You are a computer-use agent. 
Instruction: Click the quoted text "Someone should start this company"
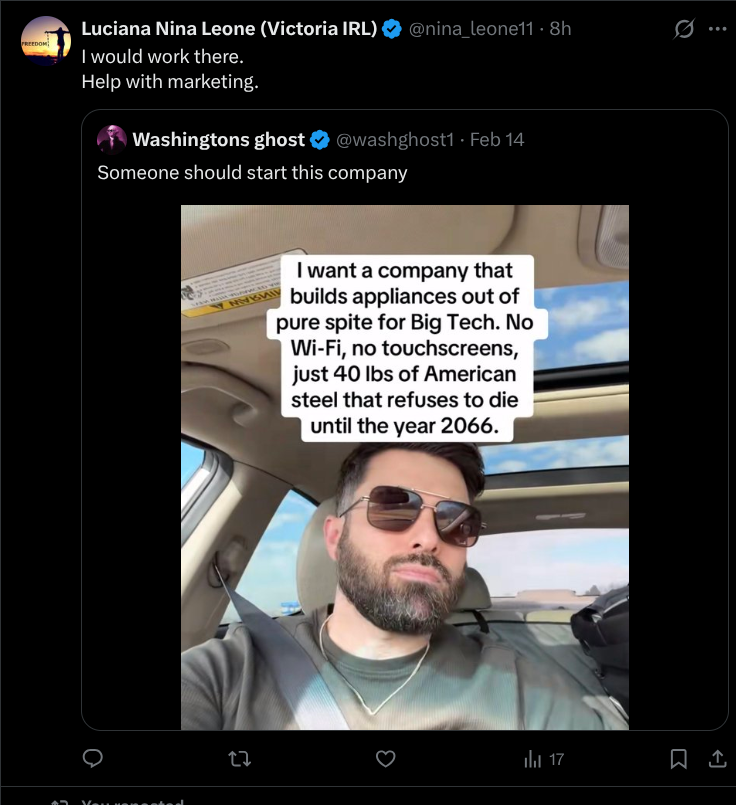252,172
